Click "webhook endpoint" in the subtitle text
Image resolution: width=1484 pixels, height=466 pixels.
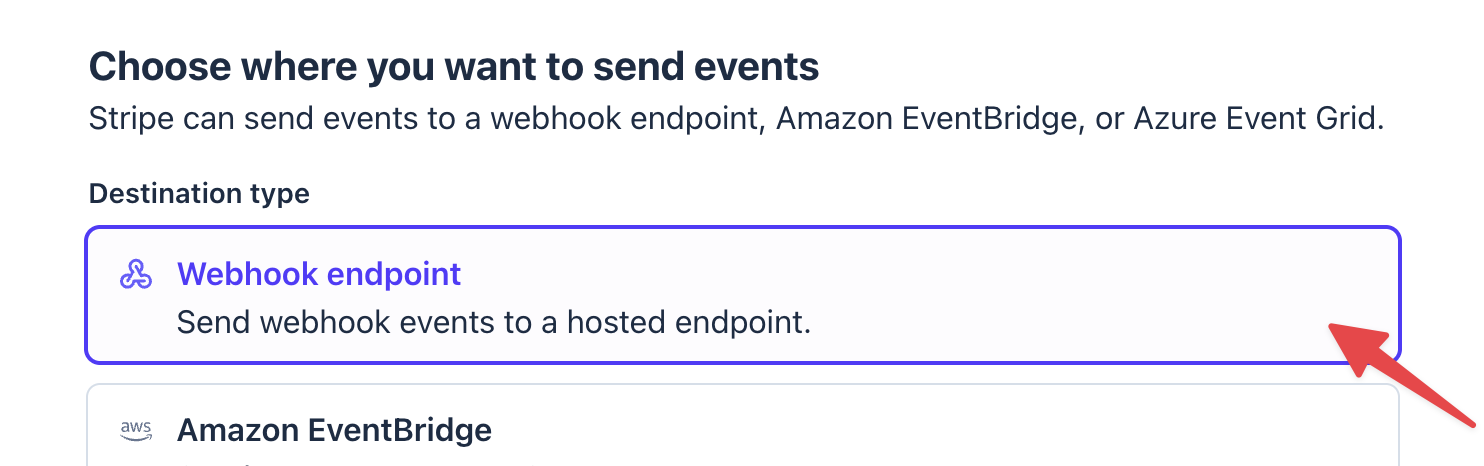tap(620, 119)
